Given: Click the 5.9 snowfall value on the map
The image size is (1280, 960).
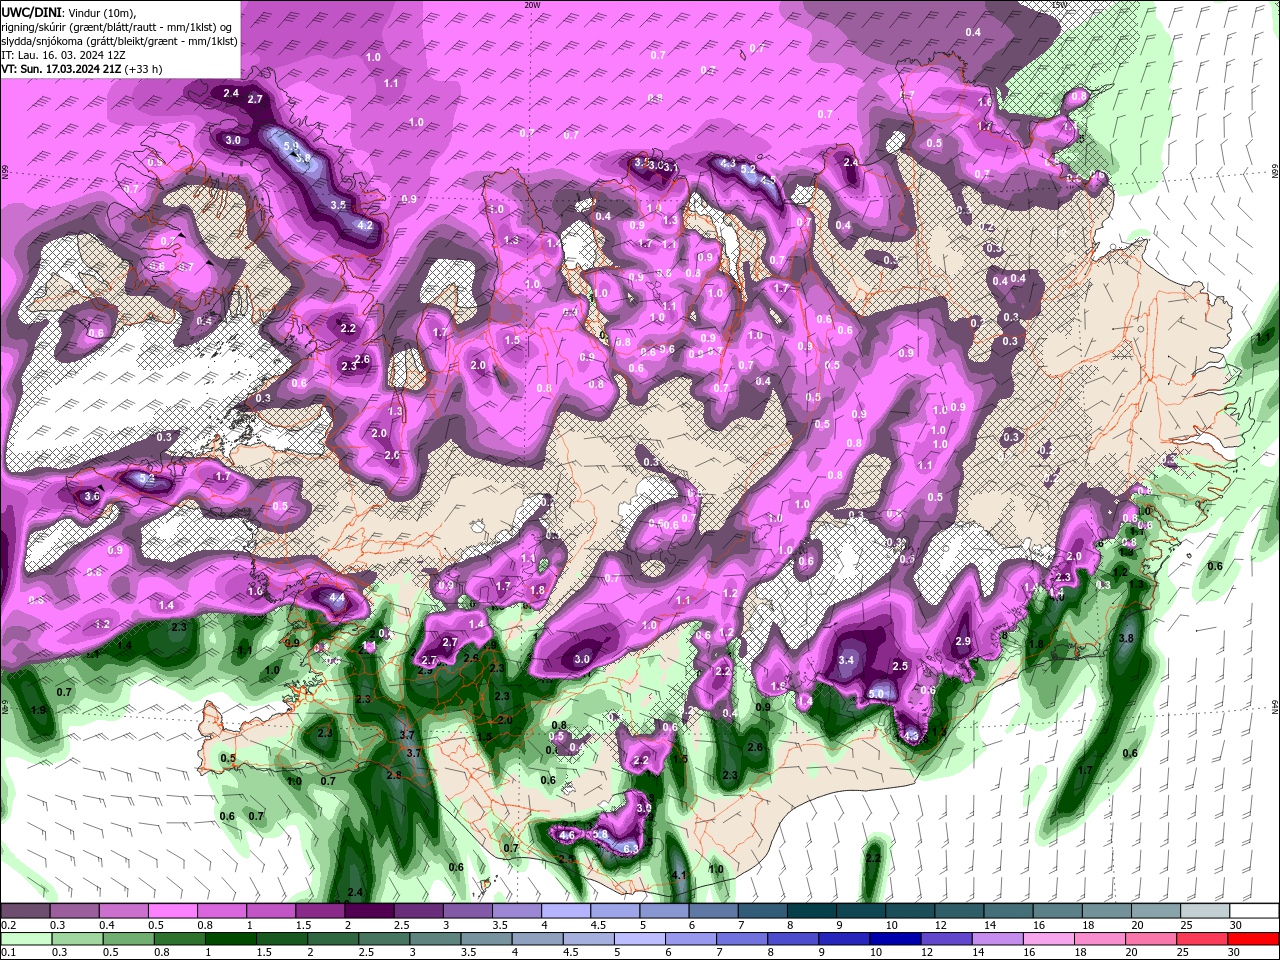Looking at the screenshot, I should pyautogui.click(x=291, y=146).
